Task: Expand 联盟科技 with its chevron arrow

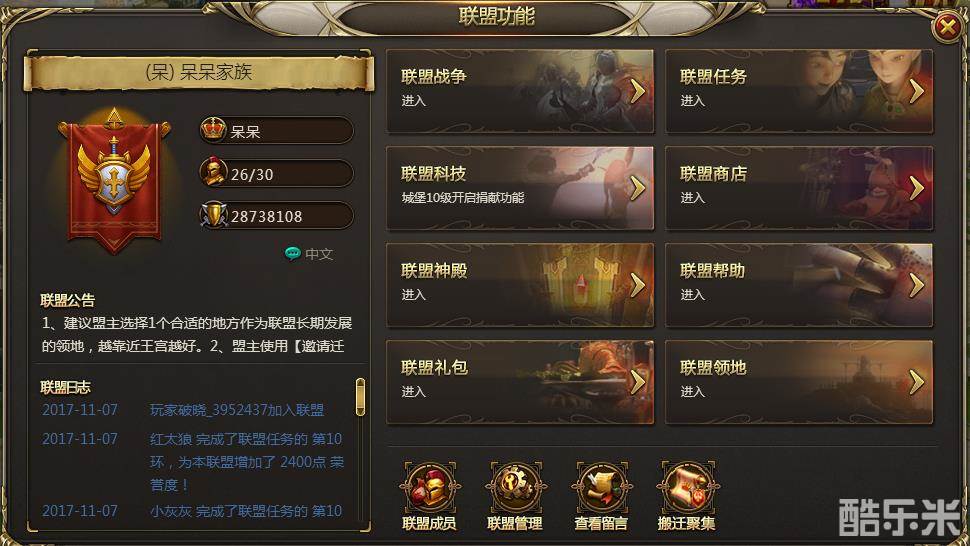Action: coord(638,188)
